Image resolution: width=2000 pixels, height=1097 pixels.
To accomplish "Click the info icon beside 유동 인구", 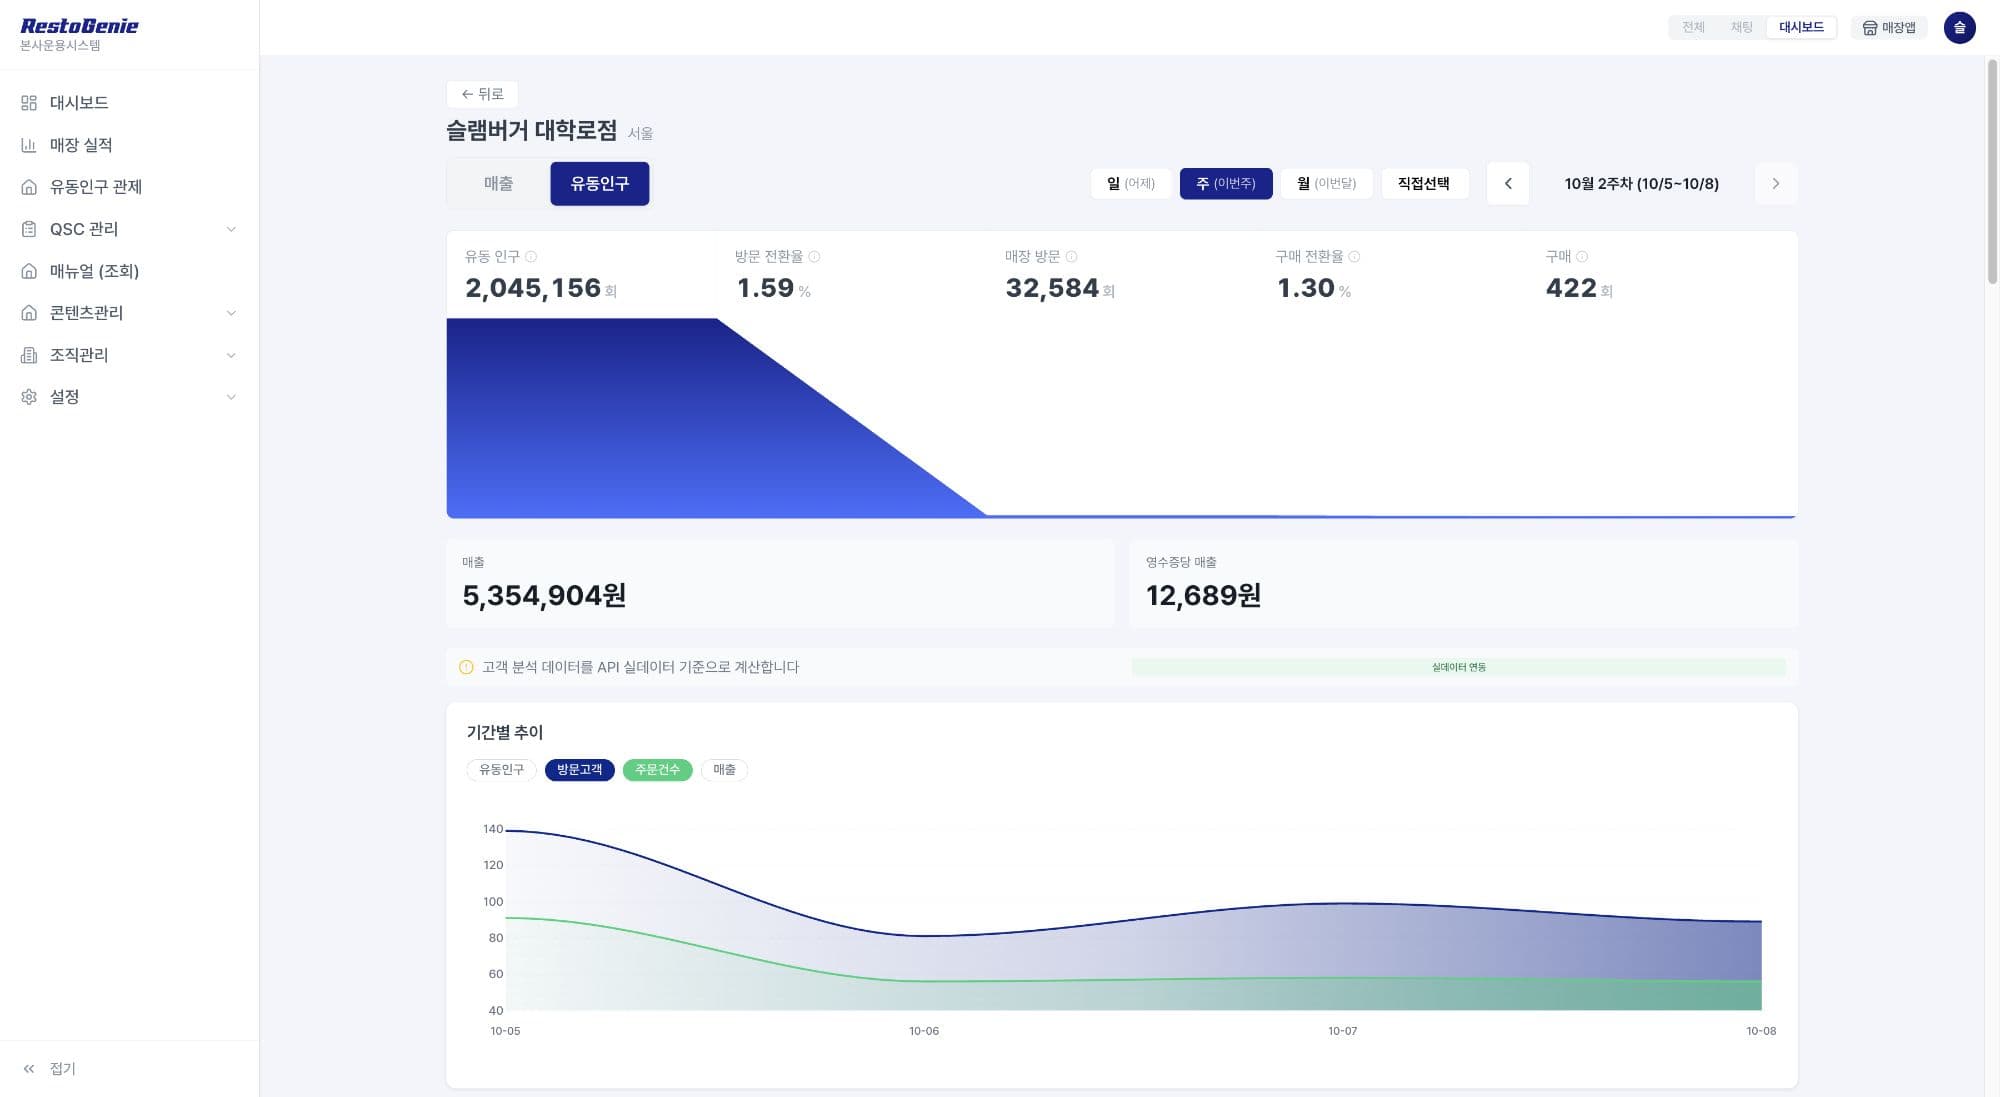I will coord(531,257).
